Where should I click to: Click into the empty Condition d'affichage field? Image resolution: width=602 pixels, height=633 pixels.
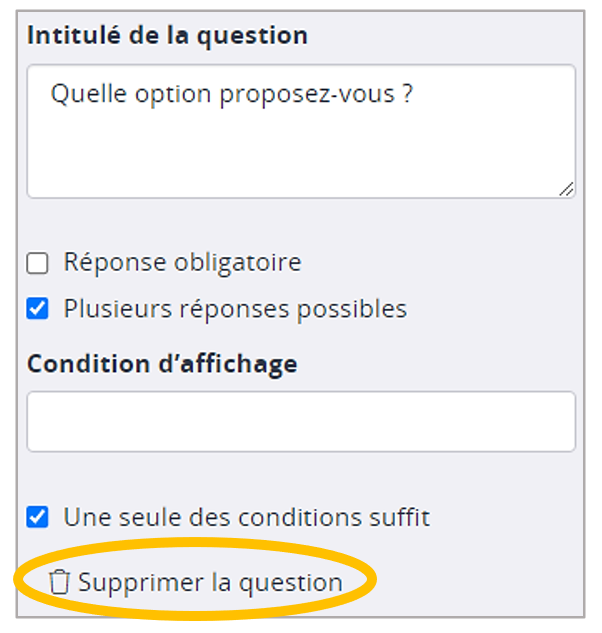pos(300,421)
